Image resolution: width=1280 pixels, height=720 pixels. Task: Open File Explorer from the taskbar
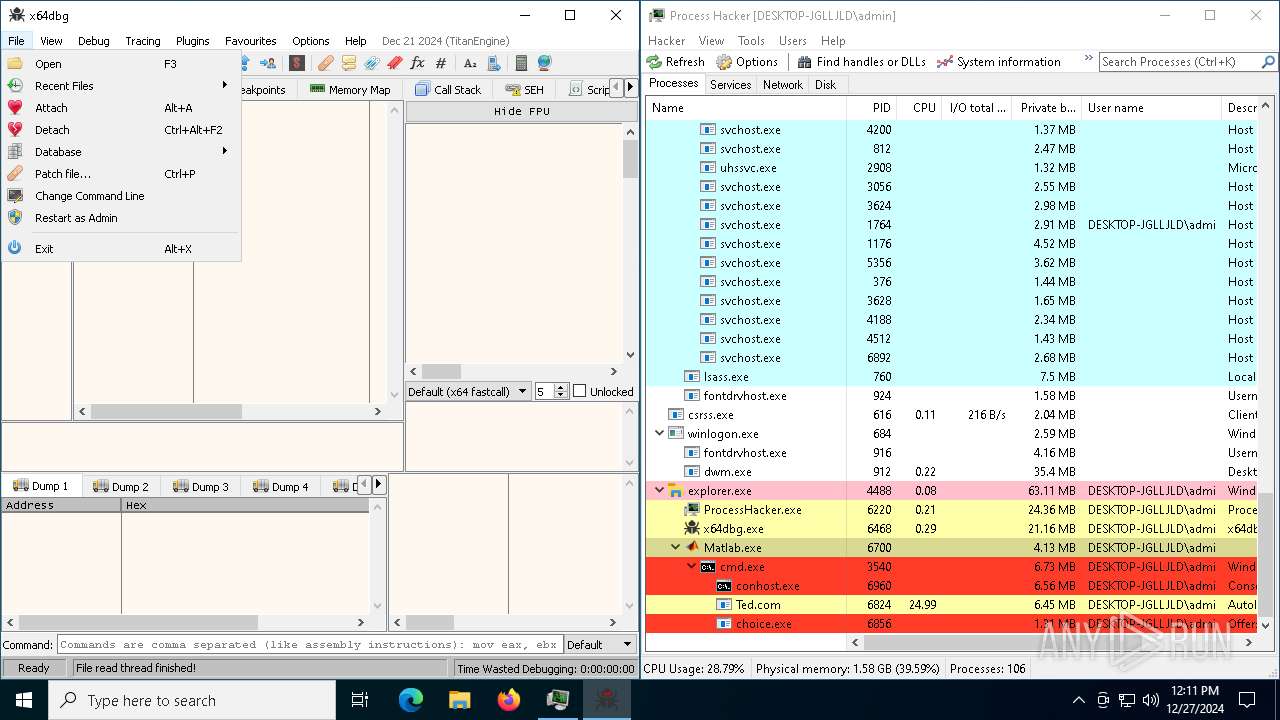pos(460,700)
